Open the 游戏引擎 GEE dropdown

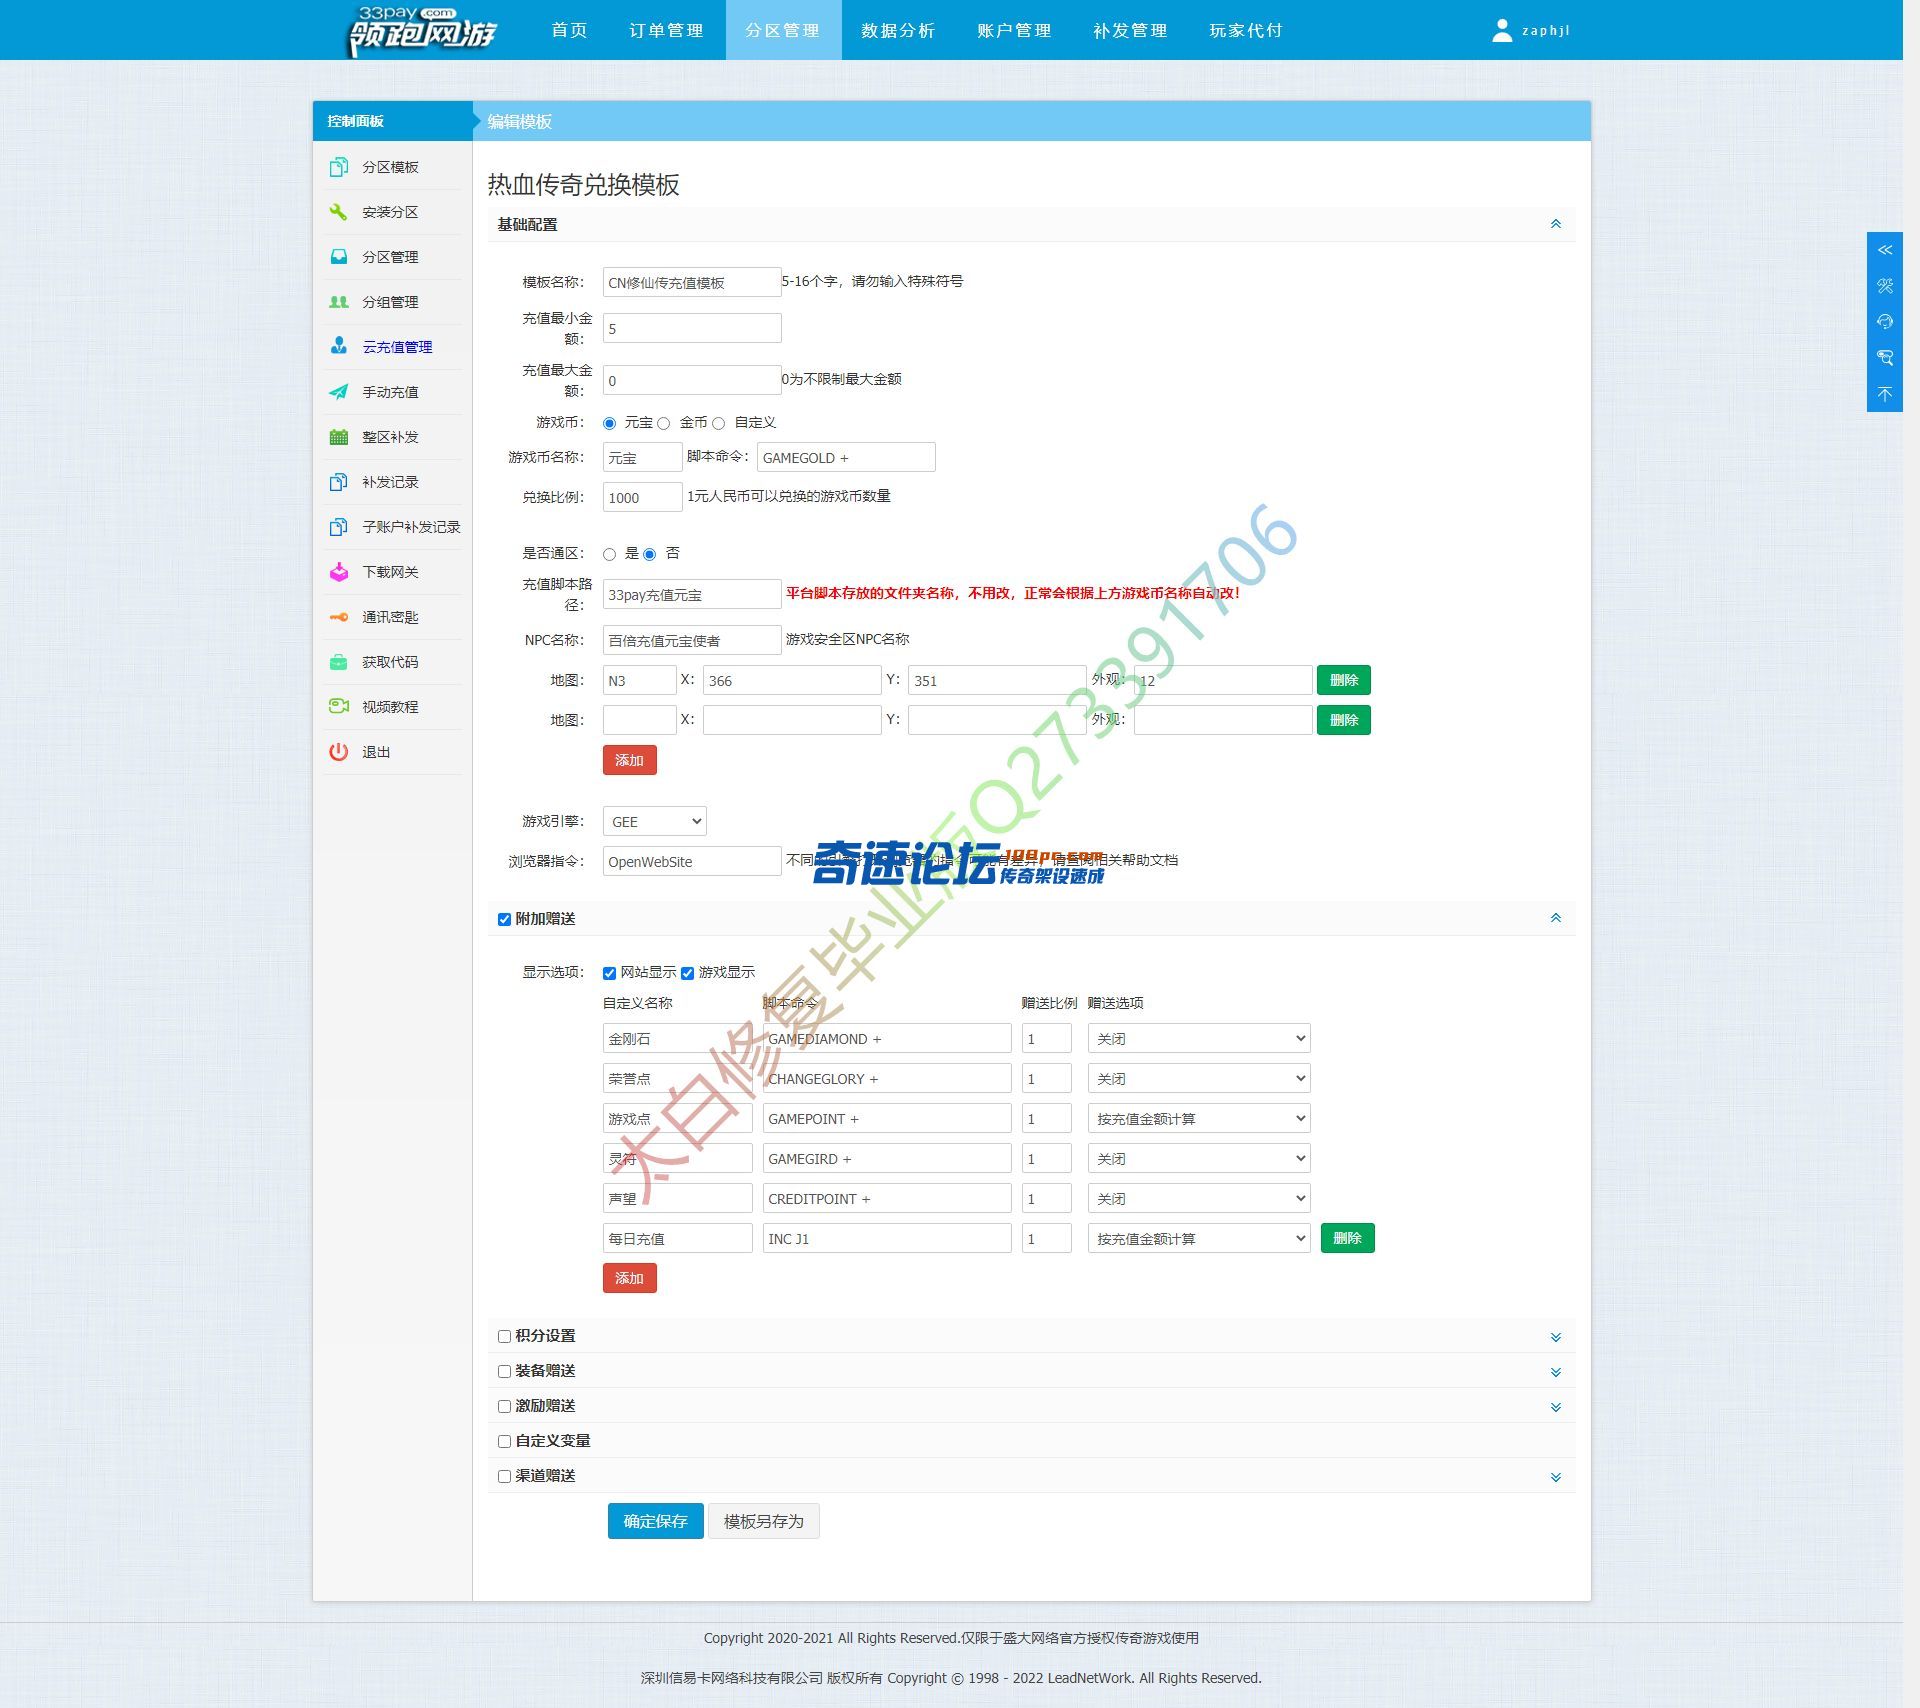pos(655,821)
